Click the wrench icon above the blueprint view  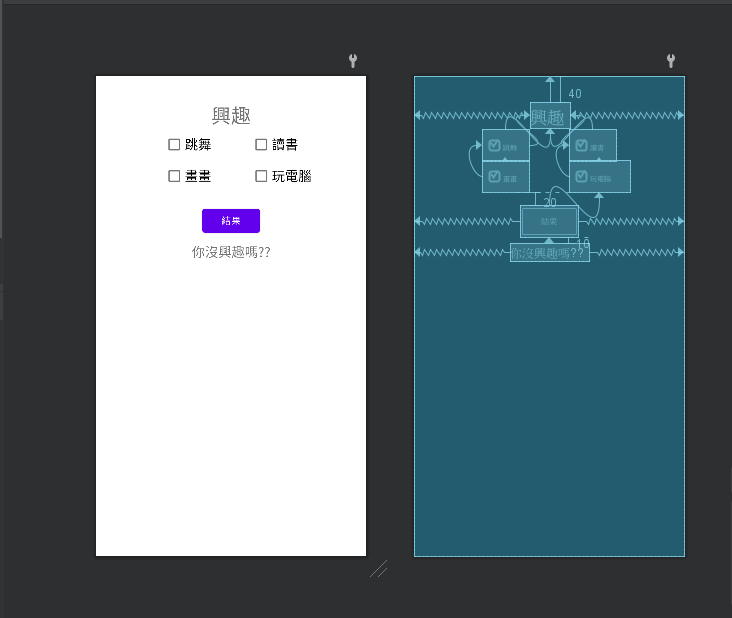coord(671,61)
